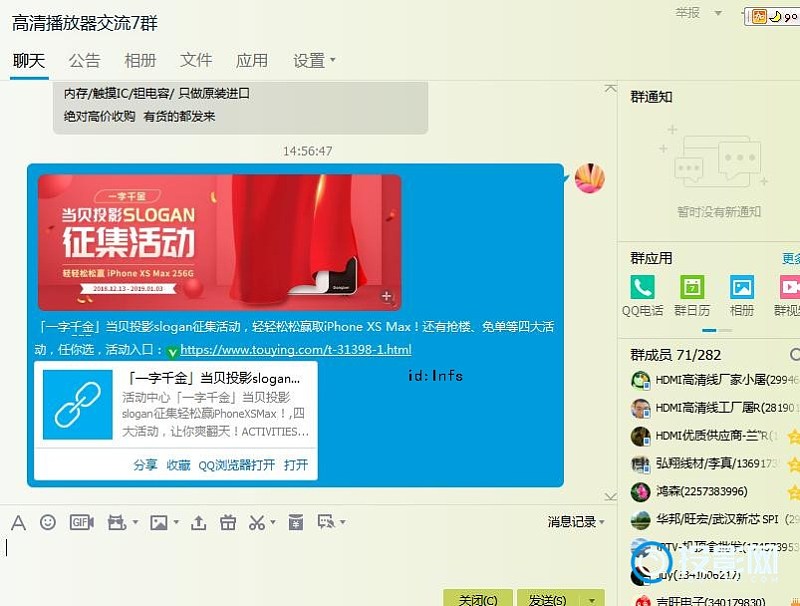Viewport: 800px width, 606px height.
Task: Switch to the 应用 tab
Action: 252,61
